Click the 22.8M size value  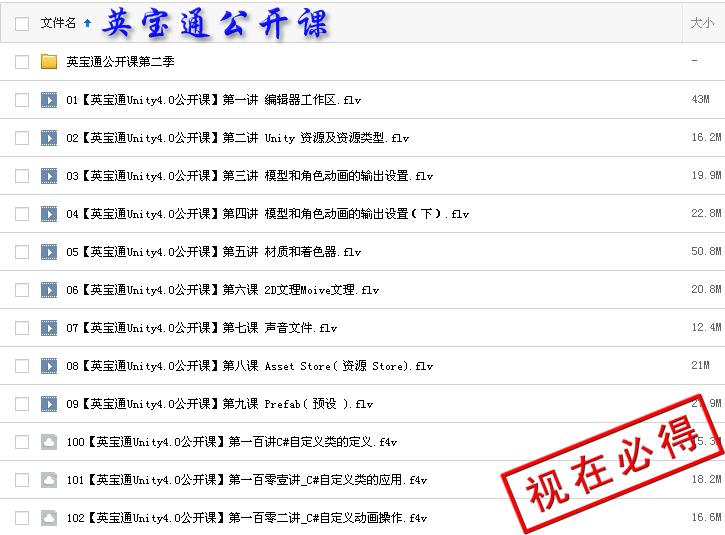pyautogui.click(x=707, y=213)
